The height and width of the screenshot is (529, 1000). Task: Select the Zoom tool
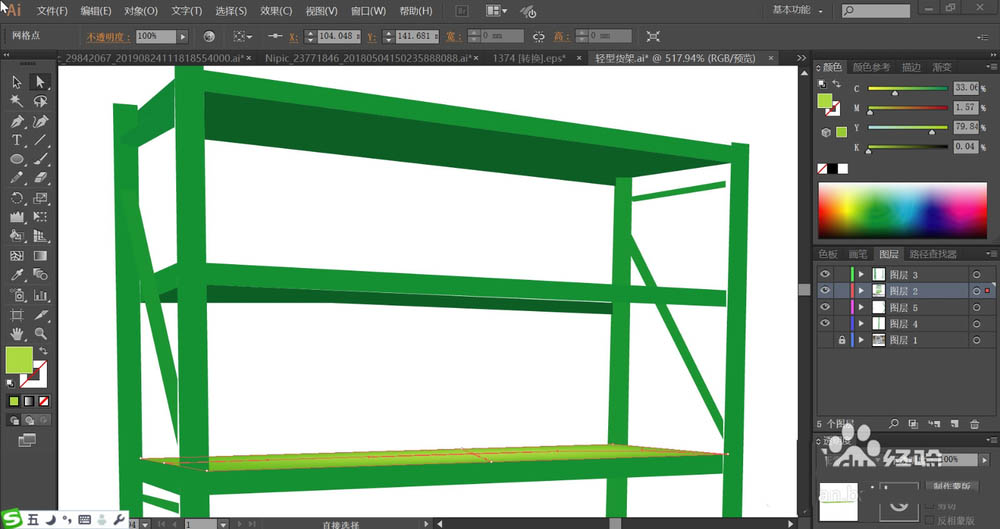click(x=40, y=333)
